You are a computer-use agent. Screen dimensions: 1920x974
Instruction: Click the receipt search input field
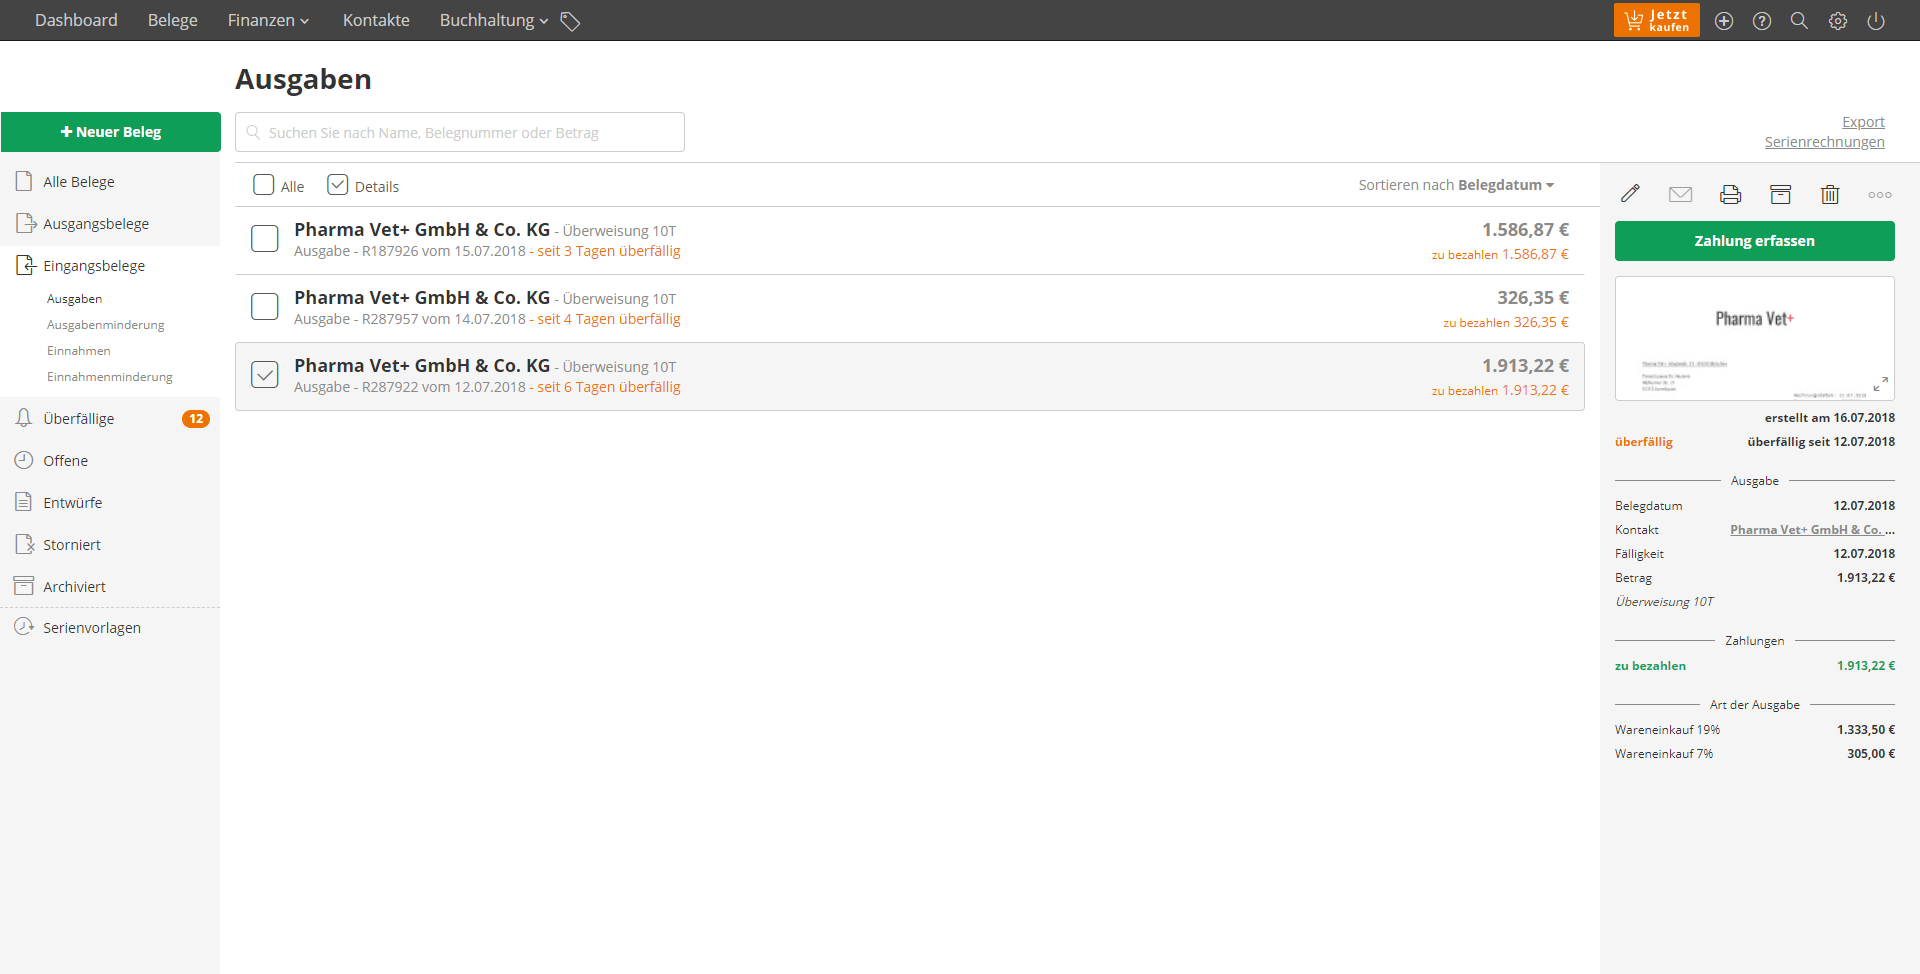[460, 132]
